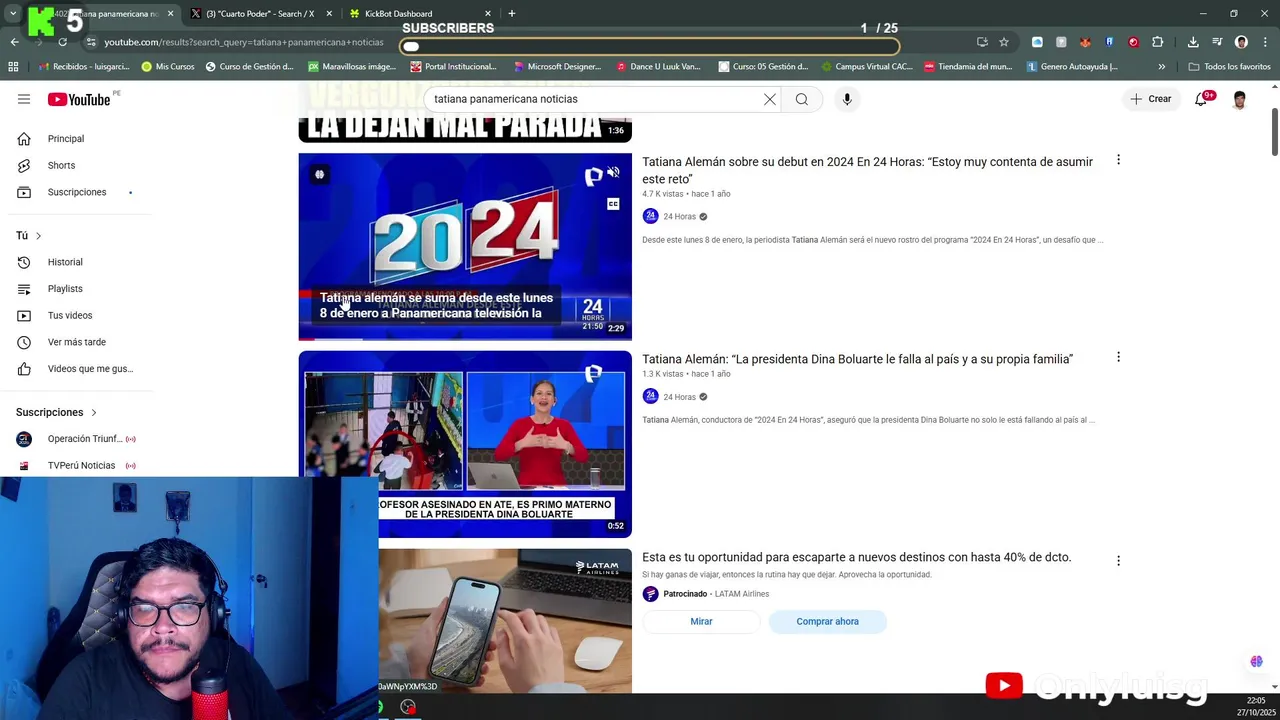Screen dimensions: 1280x720
Task: Reload the page
Action: (x=62, y=42)
